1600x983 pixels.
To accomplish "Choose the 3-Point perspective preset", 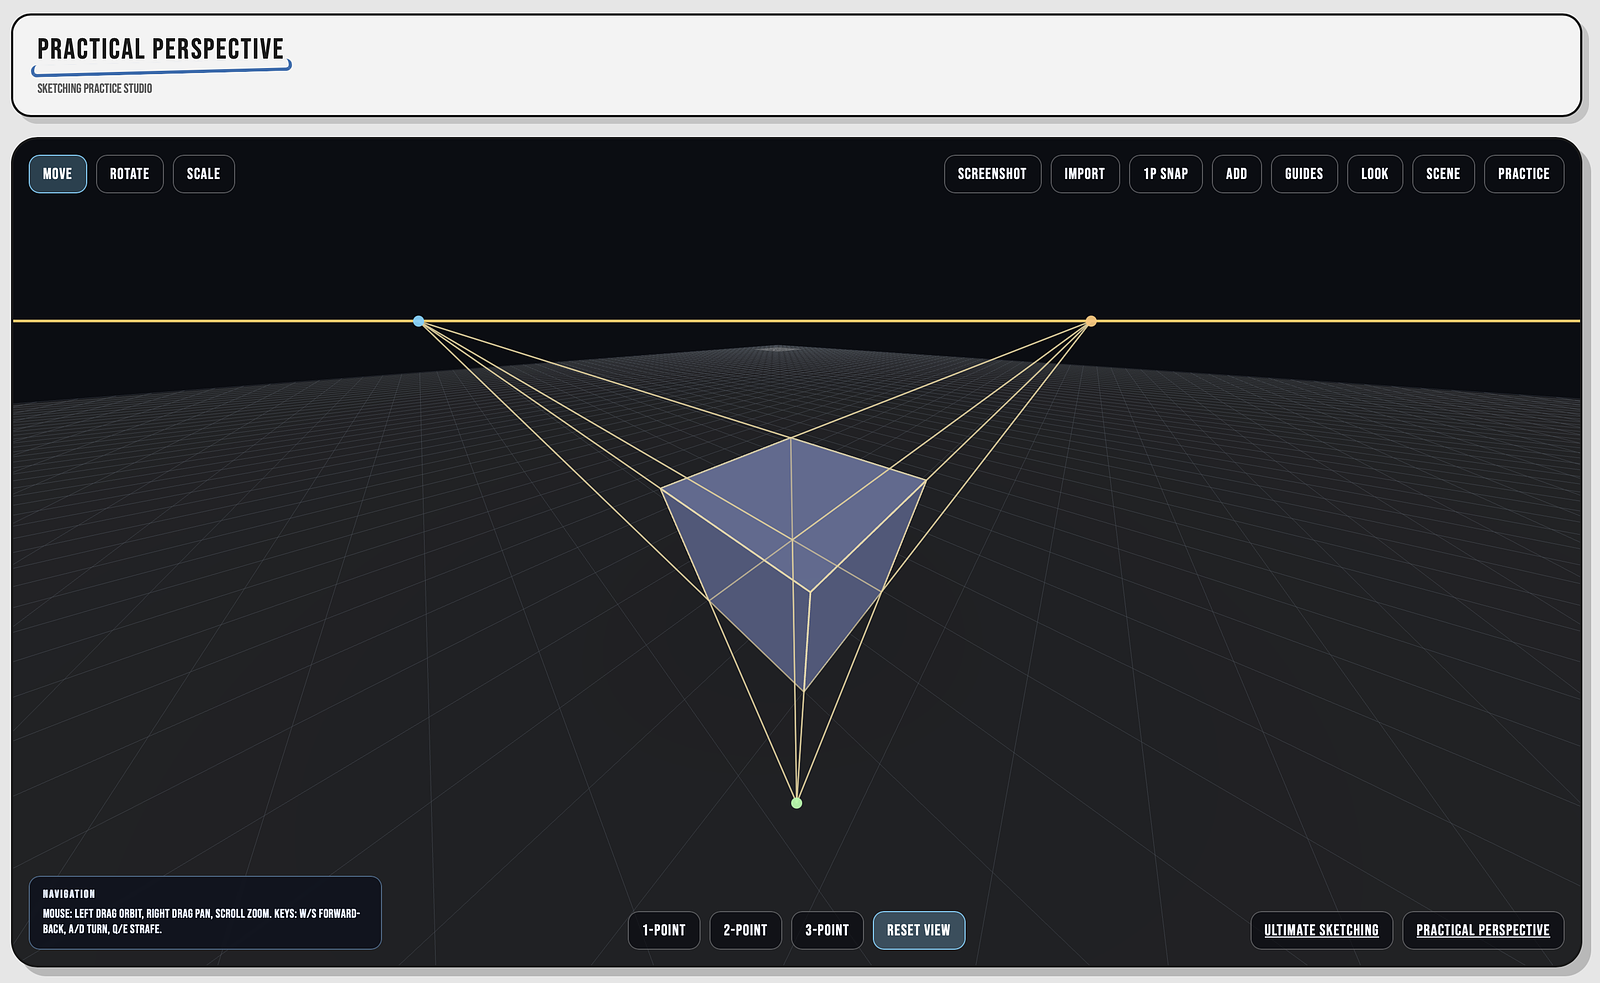I will tap(827, 930).
